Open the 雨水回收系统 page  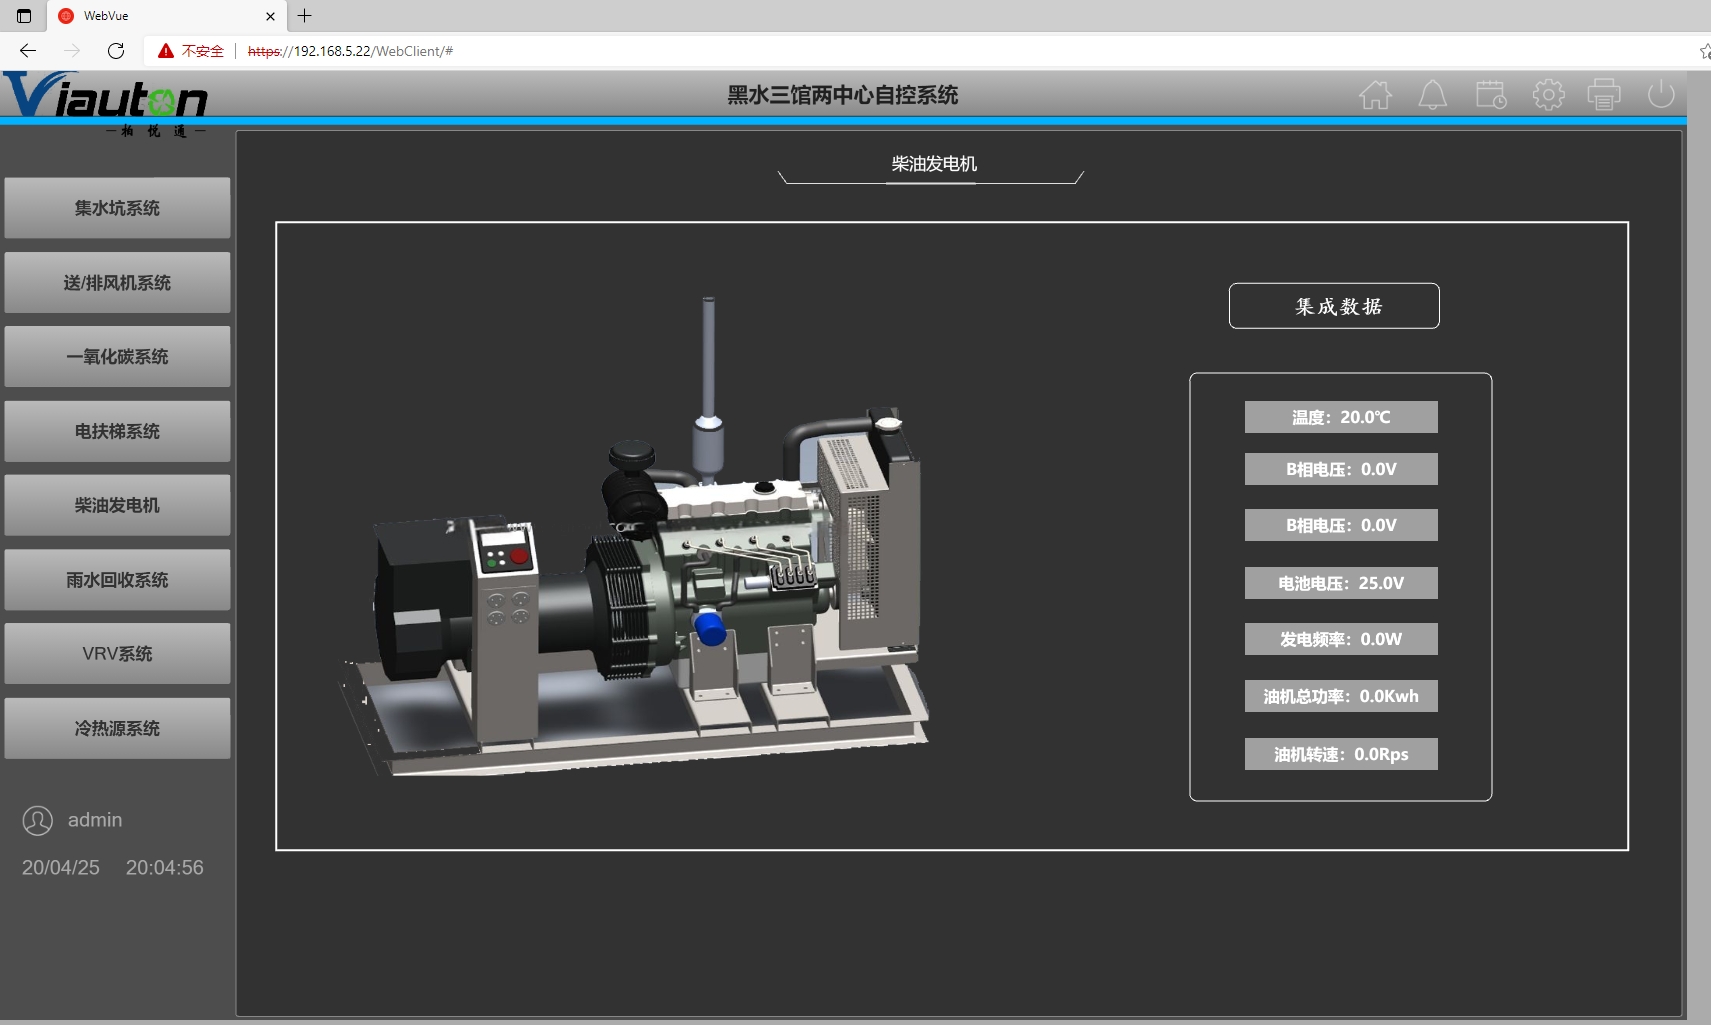[117, 580]
